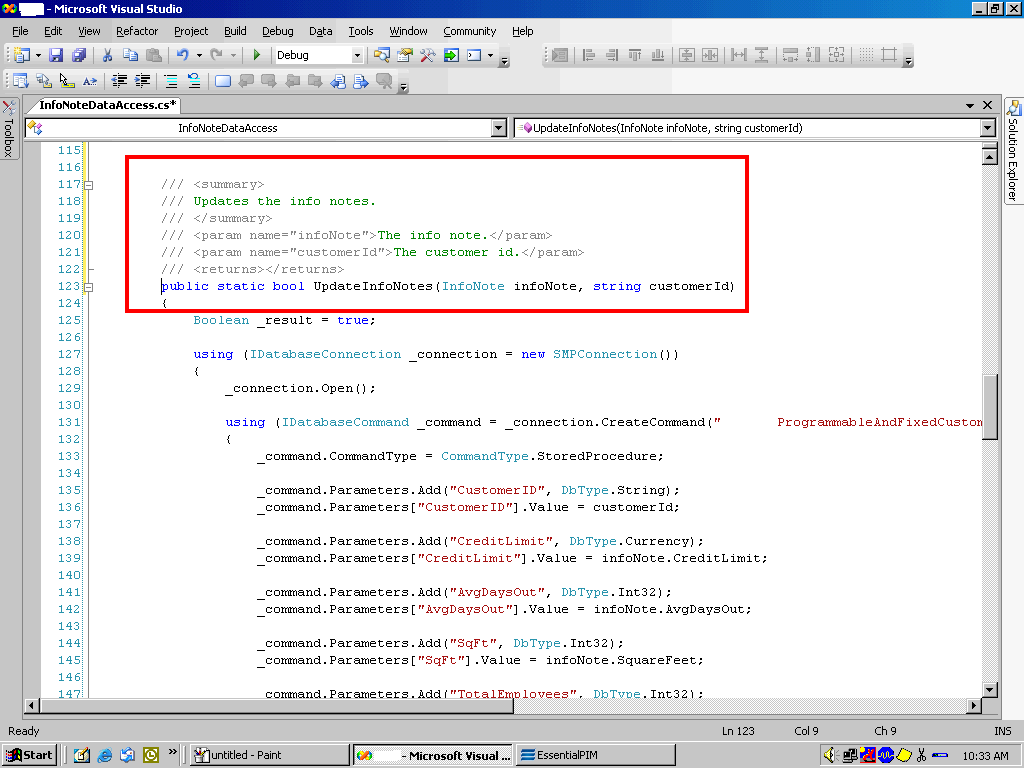Click the vertical scrollbar down arrow

(990, 688)
